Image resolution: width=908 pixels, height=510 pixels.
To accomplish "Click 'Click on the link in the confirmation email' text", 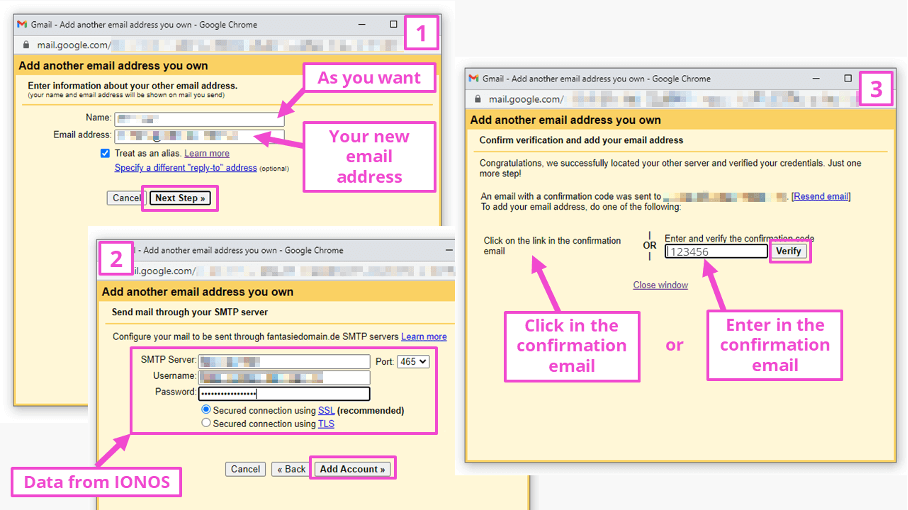I will pyautogui.click(x=552, y=246).
